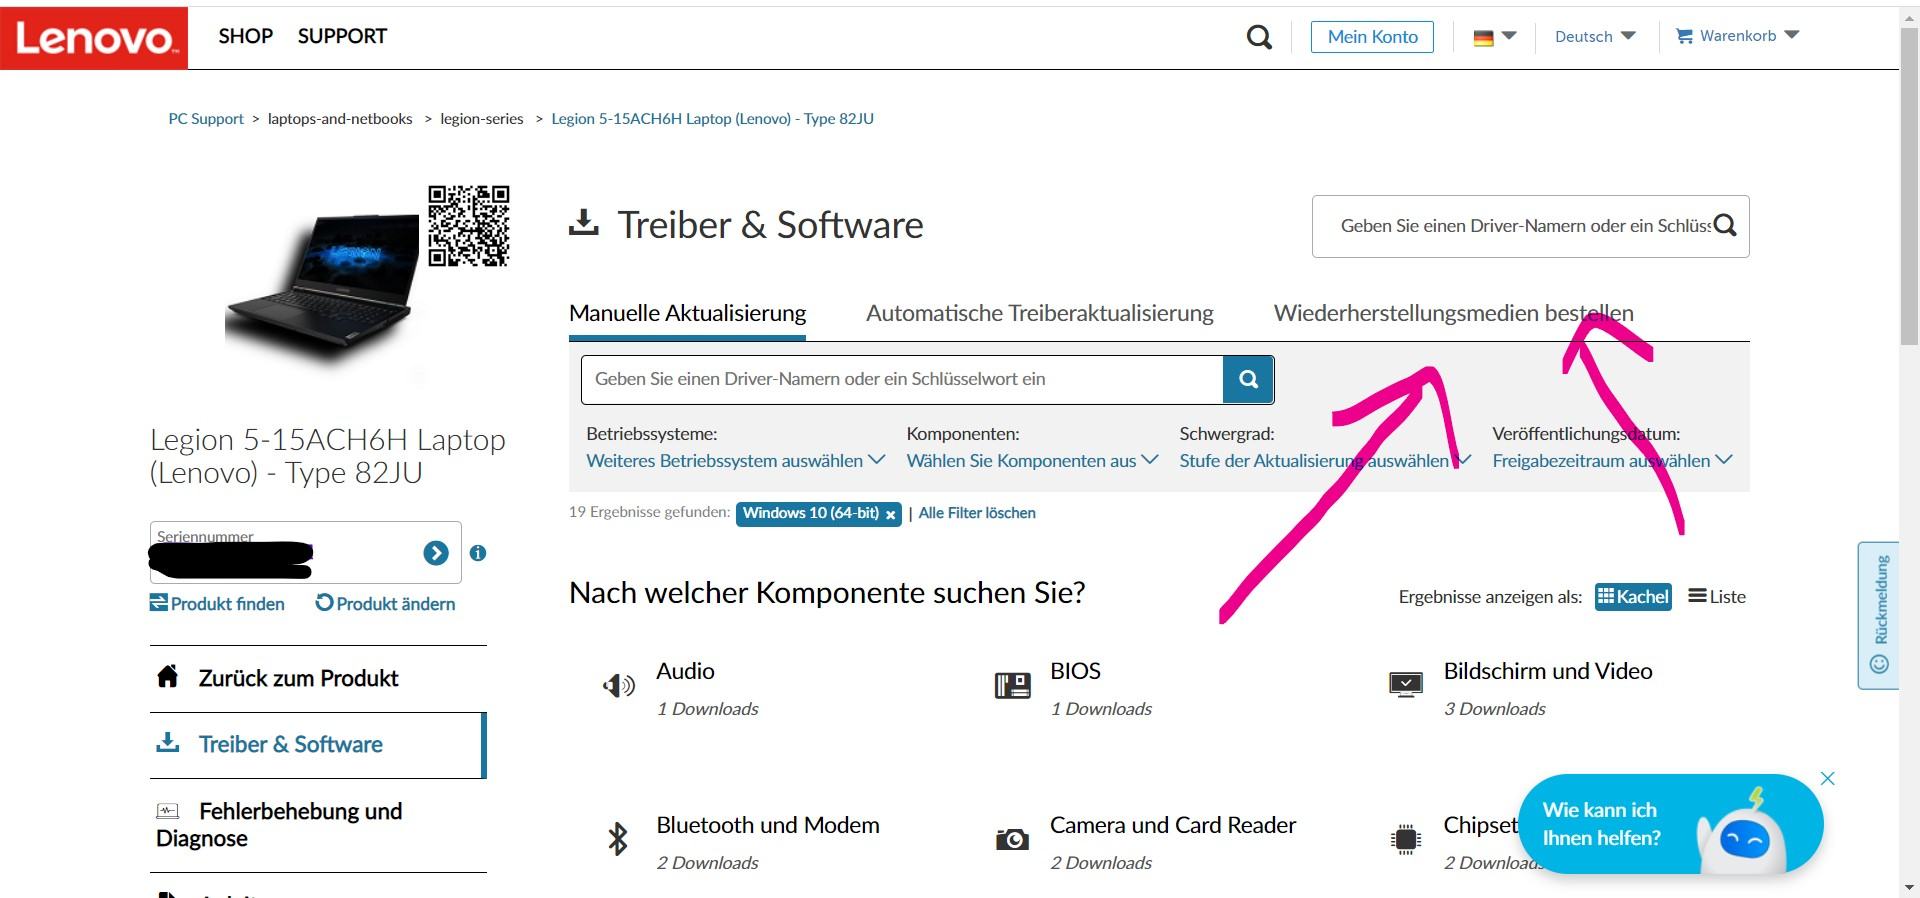Expand Freigabezeitraum auswählen dropdown
This screenshot has height=898, width=1920.
1612,461
